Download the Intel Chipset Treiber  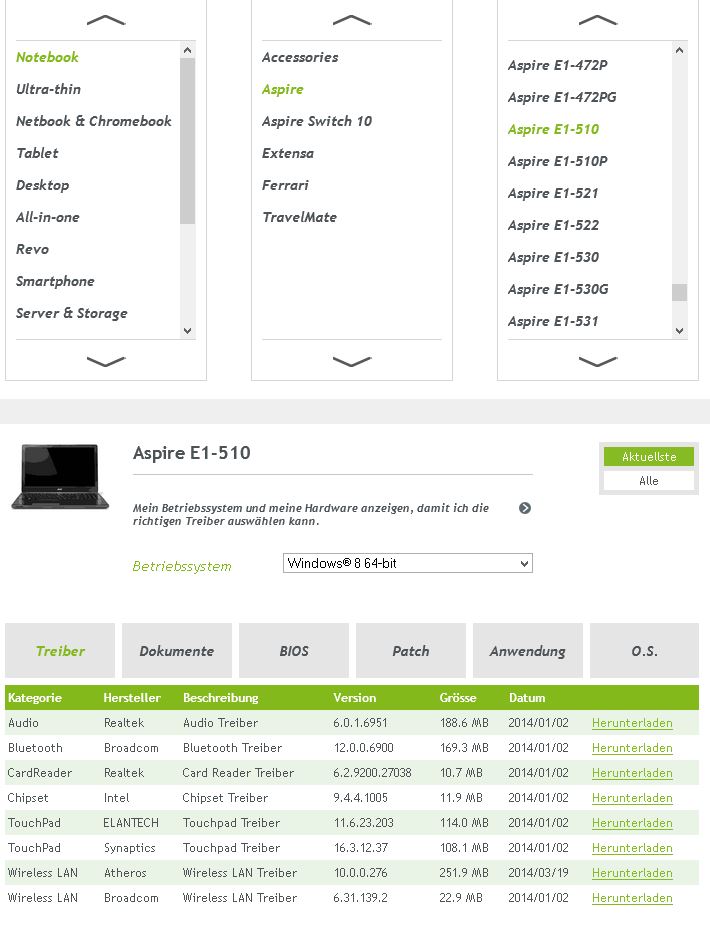(x=632, y=798)
